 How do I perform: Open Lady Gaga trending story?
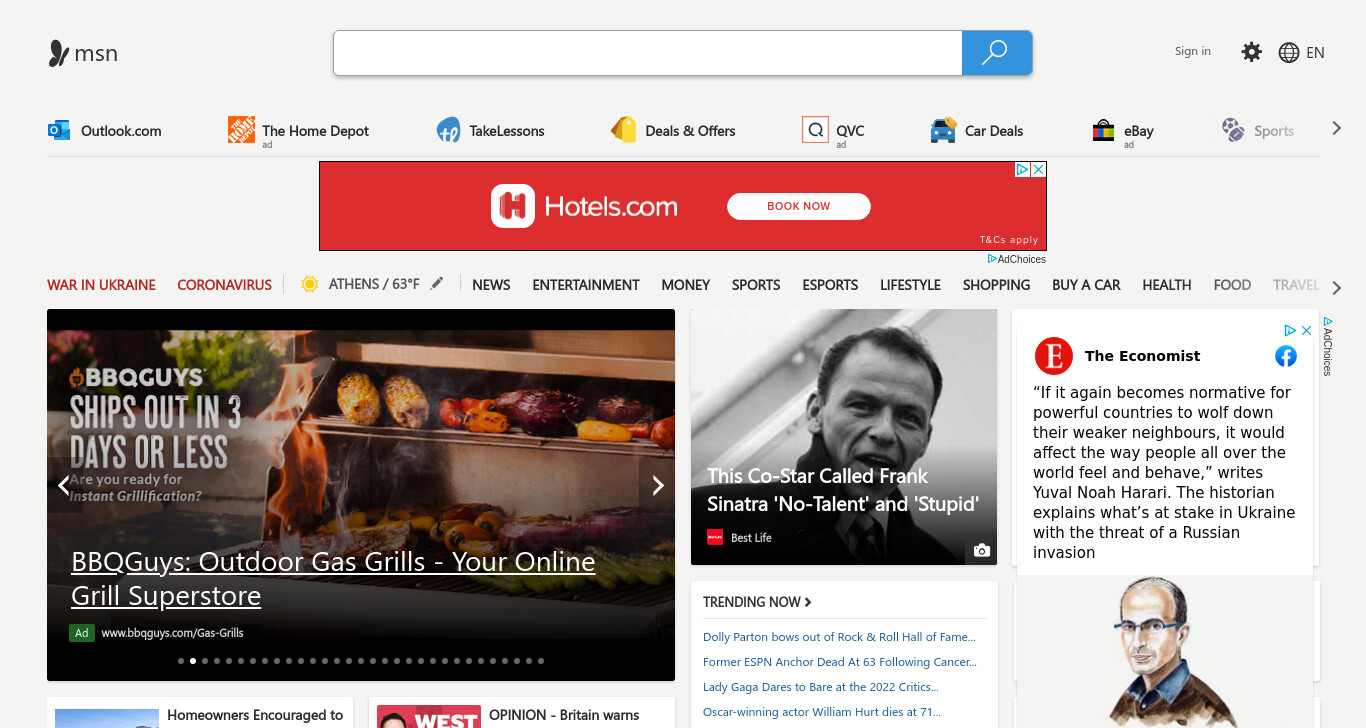(821, 687)
